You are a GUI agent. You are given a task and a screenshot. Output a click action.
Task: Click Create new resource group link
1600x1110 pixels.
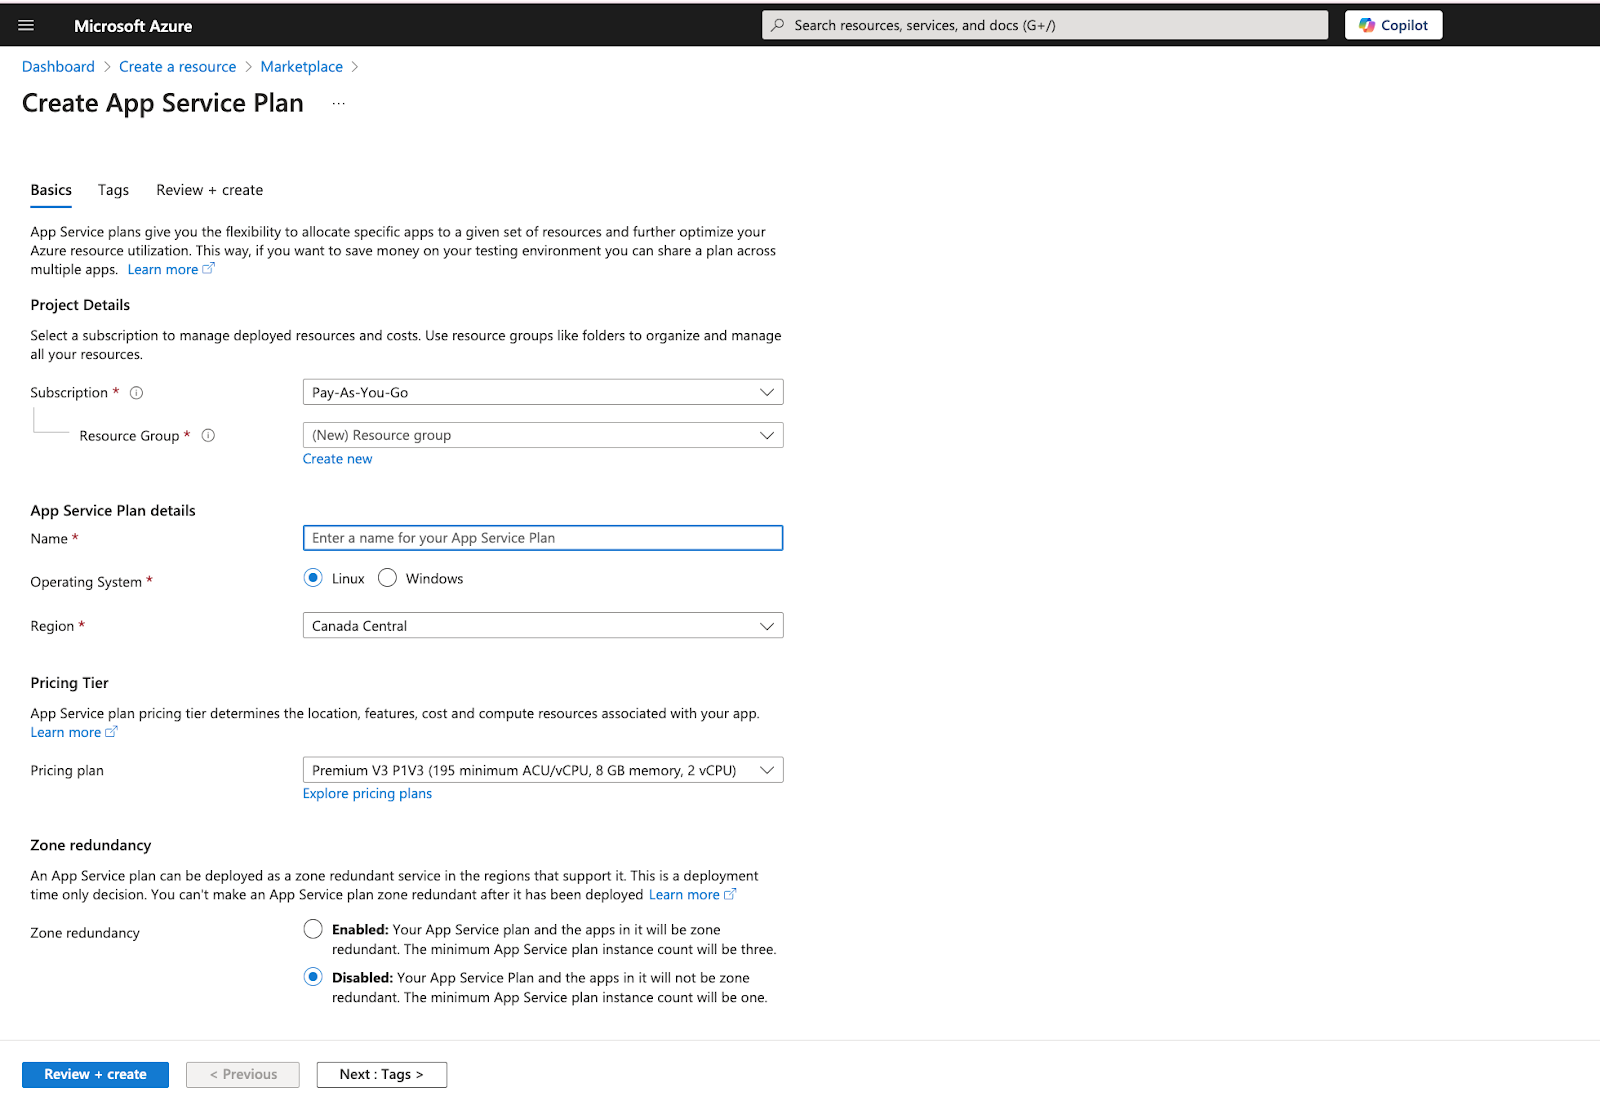point(337,459)
